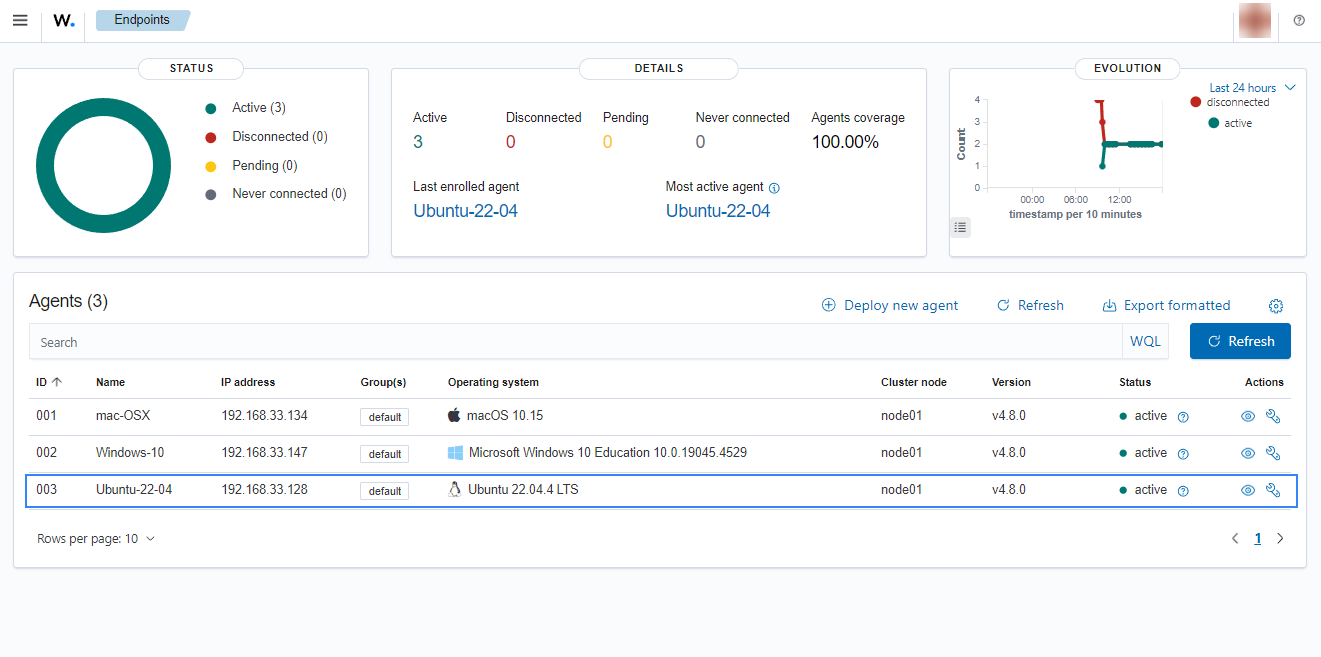Expand the default group chip on Ubuntu-22-04 row
The height and width of the screenshot is (657, 1321).
(384, 490)
